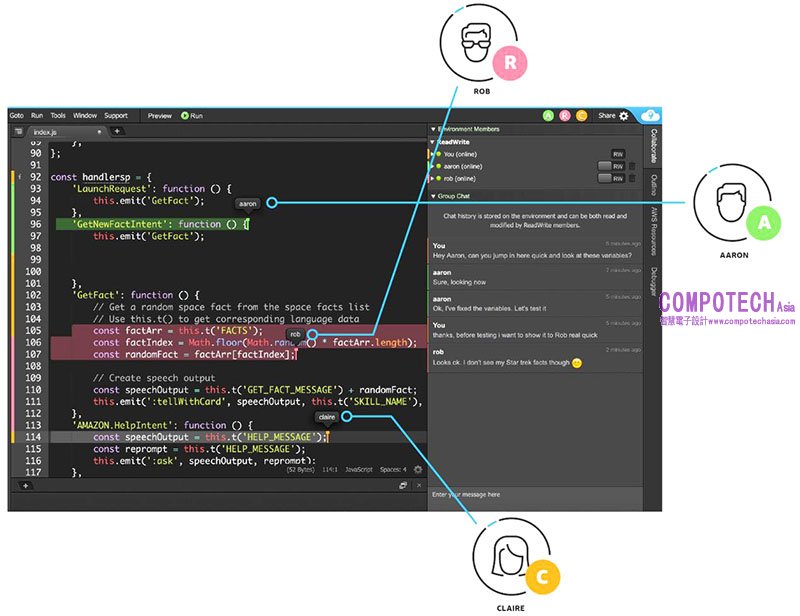The height and width of the screenshot is (616, 800).
Task: Click the AWS Cloud9 cloud logo icon
Action: pyautogui.click(x=651, y=115)
